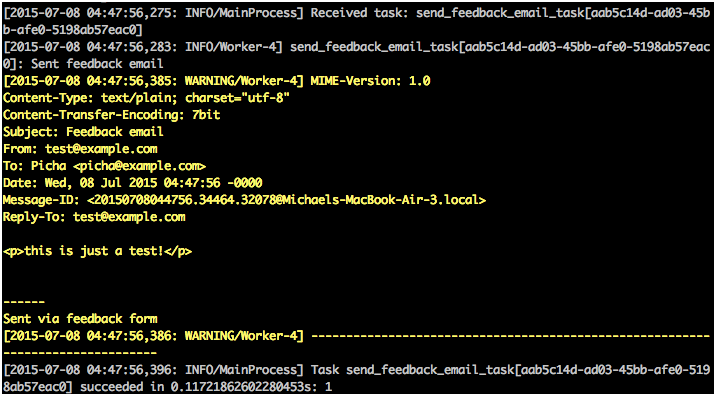Click the '<p>this is just a test!</p>' body
Screen dimensions: 716x396
tap(97, 251)
